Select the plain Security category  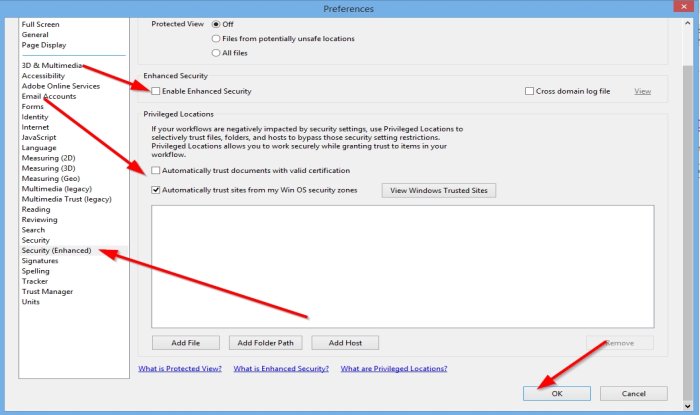(x=35, y=240)
